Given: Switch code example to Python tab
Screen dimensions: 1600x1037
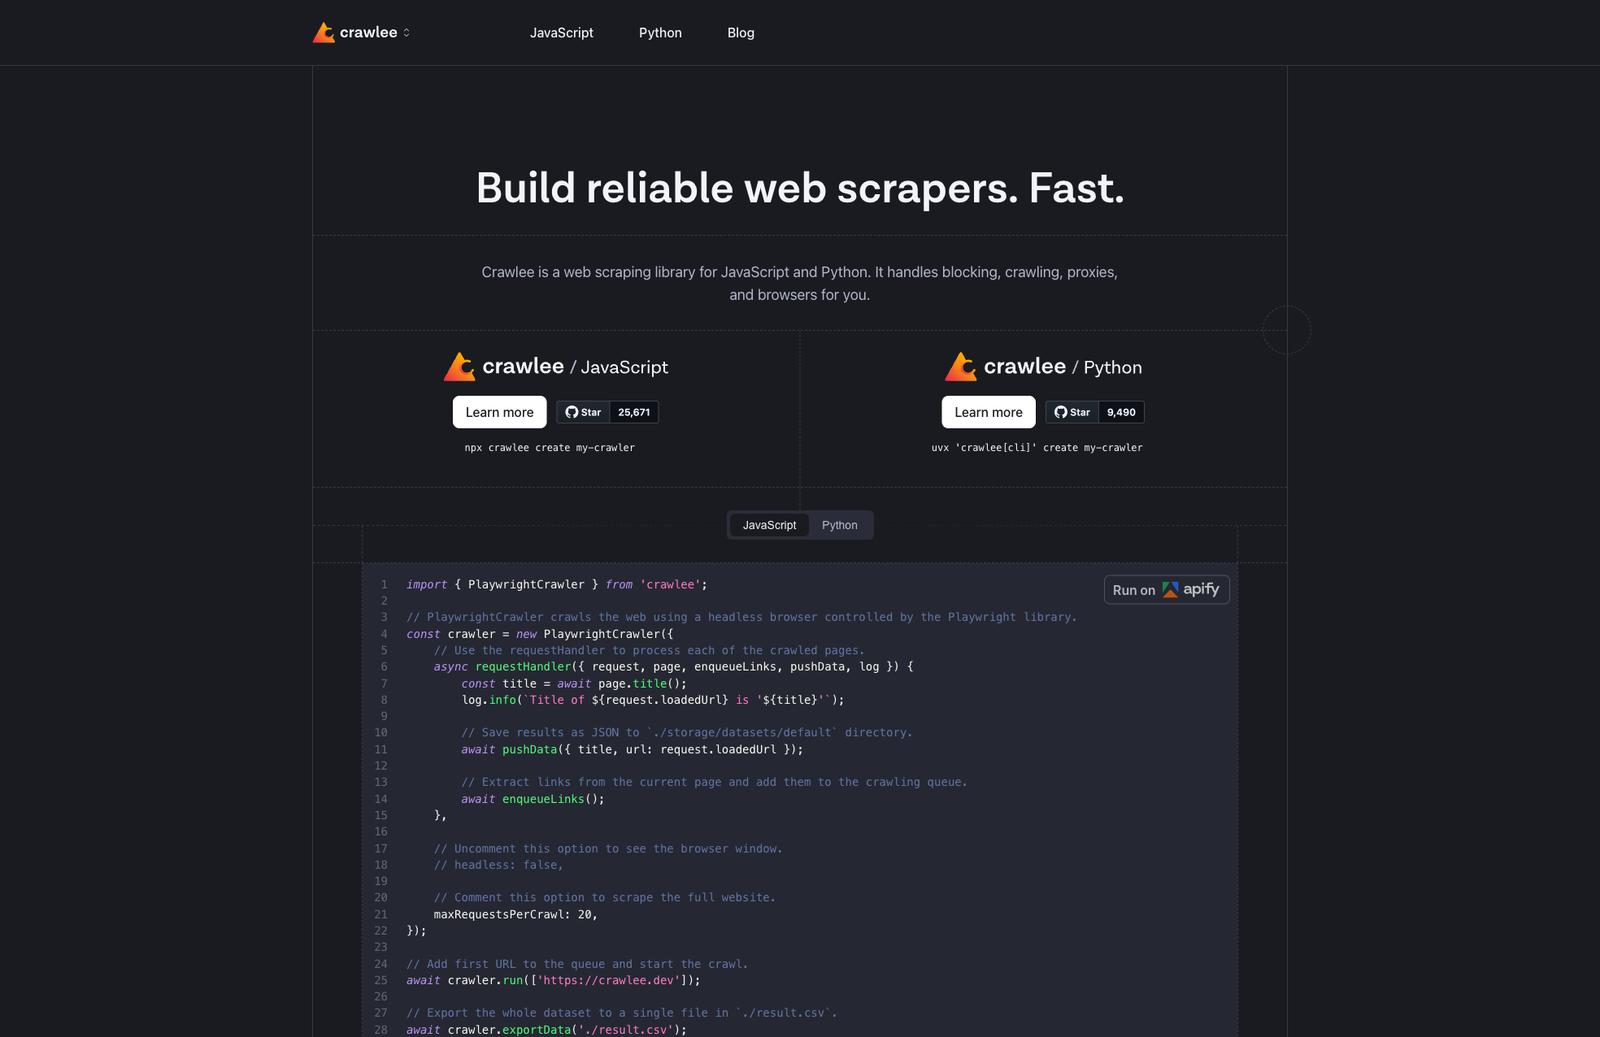Looking at the screenshot, I should click(840, 525).
